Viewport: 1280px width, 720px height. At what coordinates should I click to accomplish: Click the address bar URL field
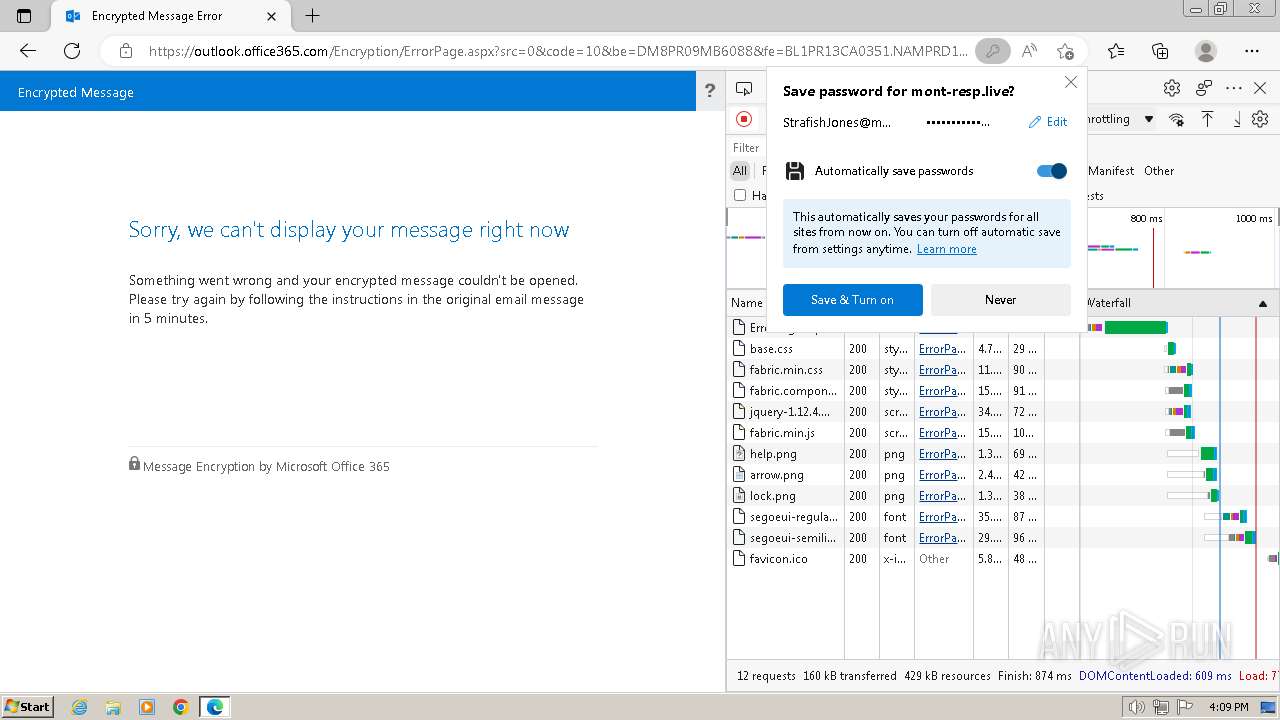558,51
